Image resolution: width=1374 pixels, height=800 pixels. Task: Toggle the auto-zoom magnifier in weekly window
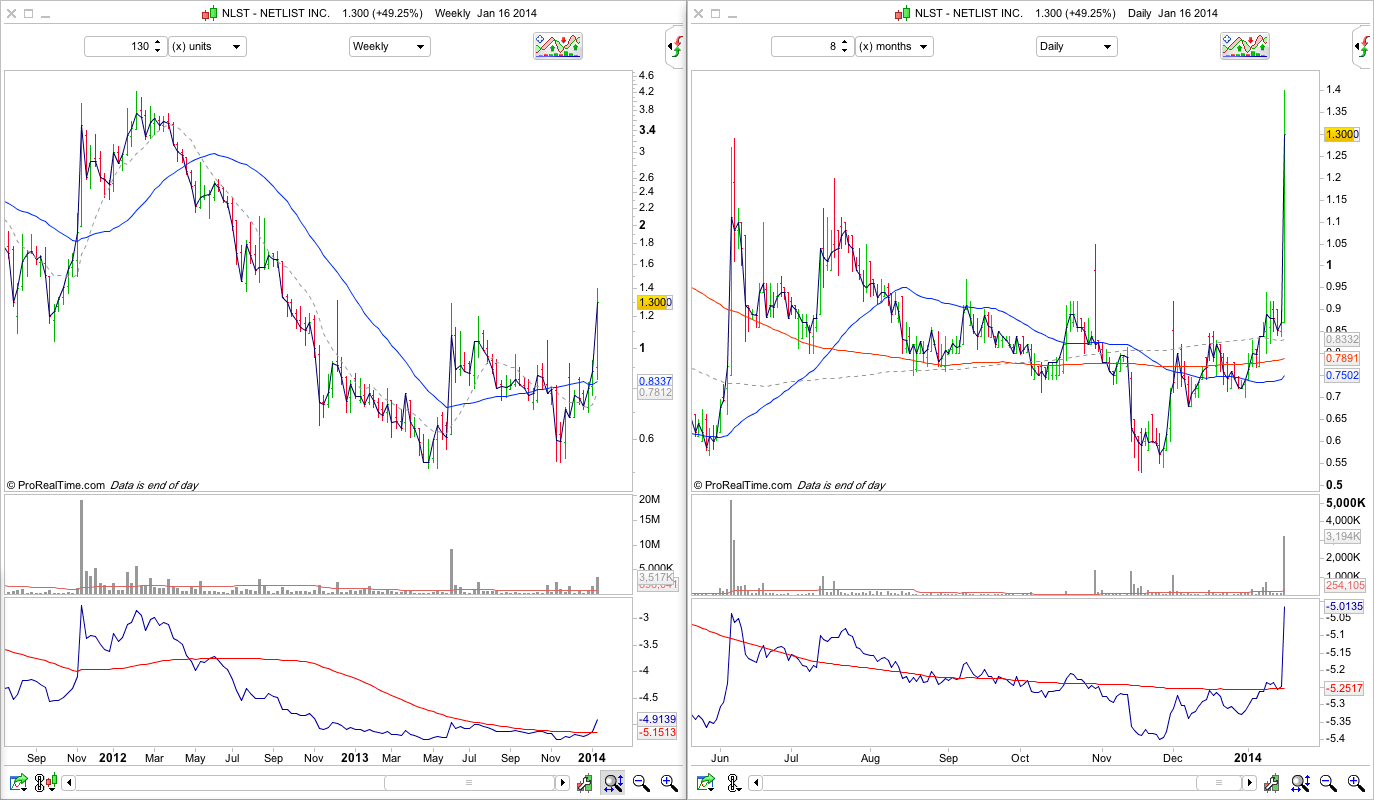point(613,783)
